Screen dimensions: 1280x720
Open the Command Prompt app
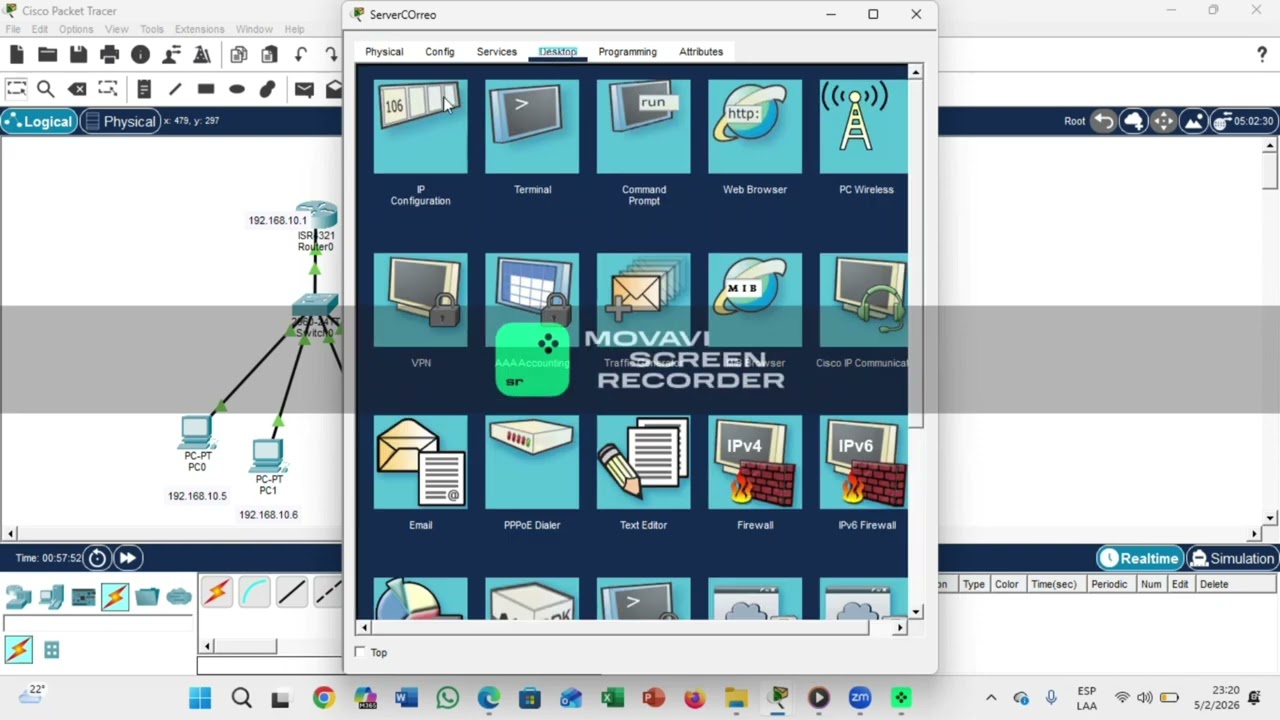point(643,127)
